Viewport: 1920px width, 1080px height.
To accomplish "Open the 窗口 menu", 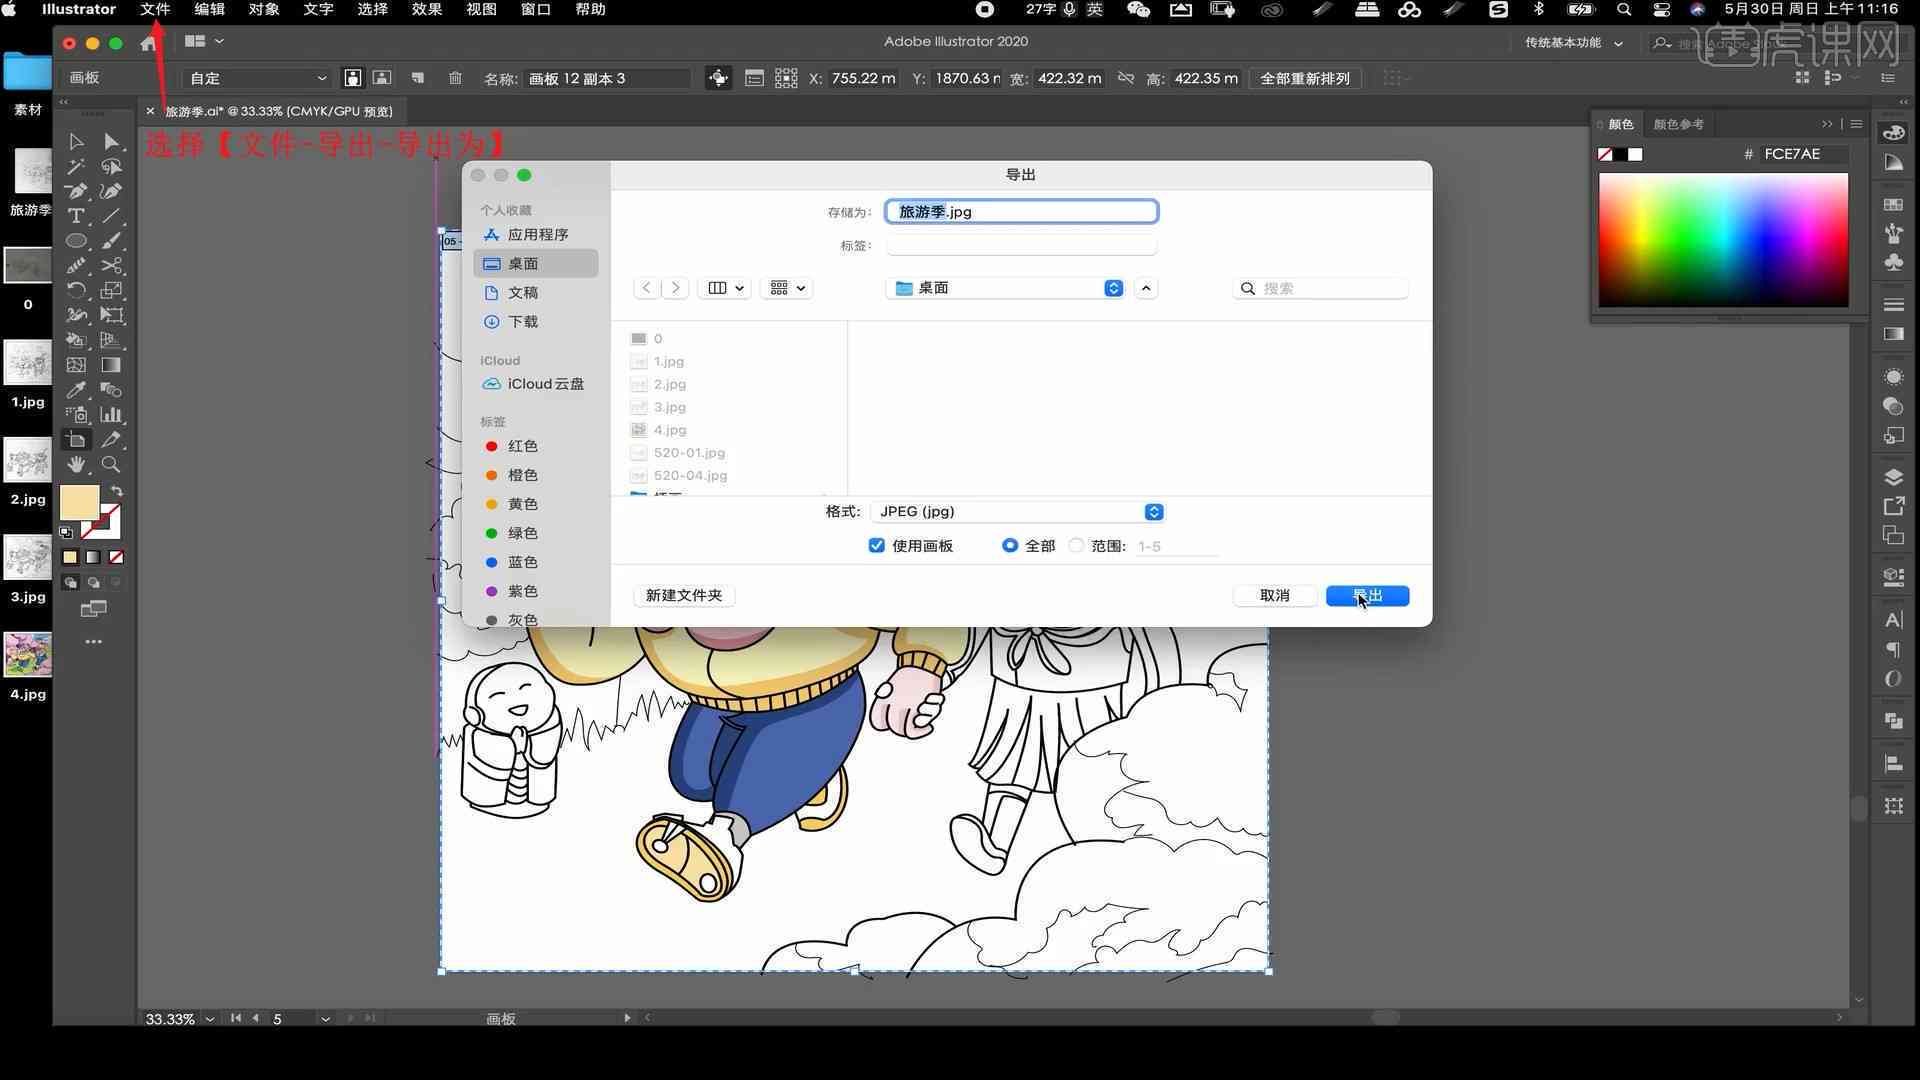I will pyautogui.click(x=536, y=10).
